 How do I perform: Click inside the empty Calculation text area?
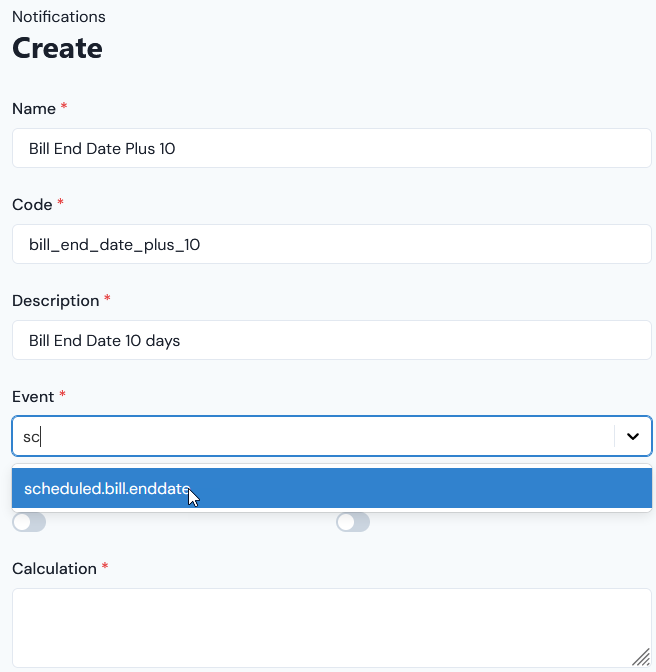click(332, 628)
